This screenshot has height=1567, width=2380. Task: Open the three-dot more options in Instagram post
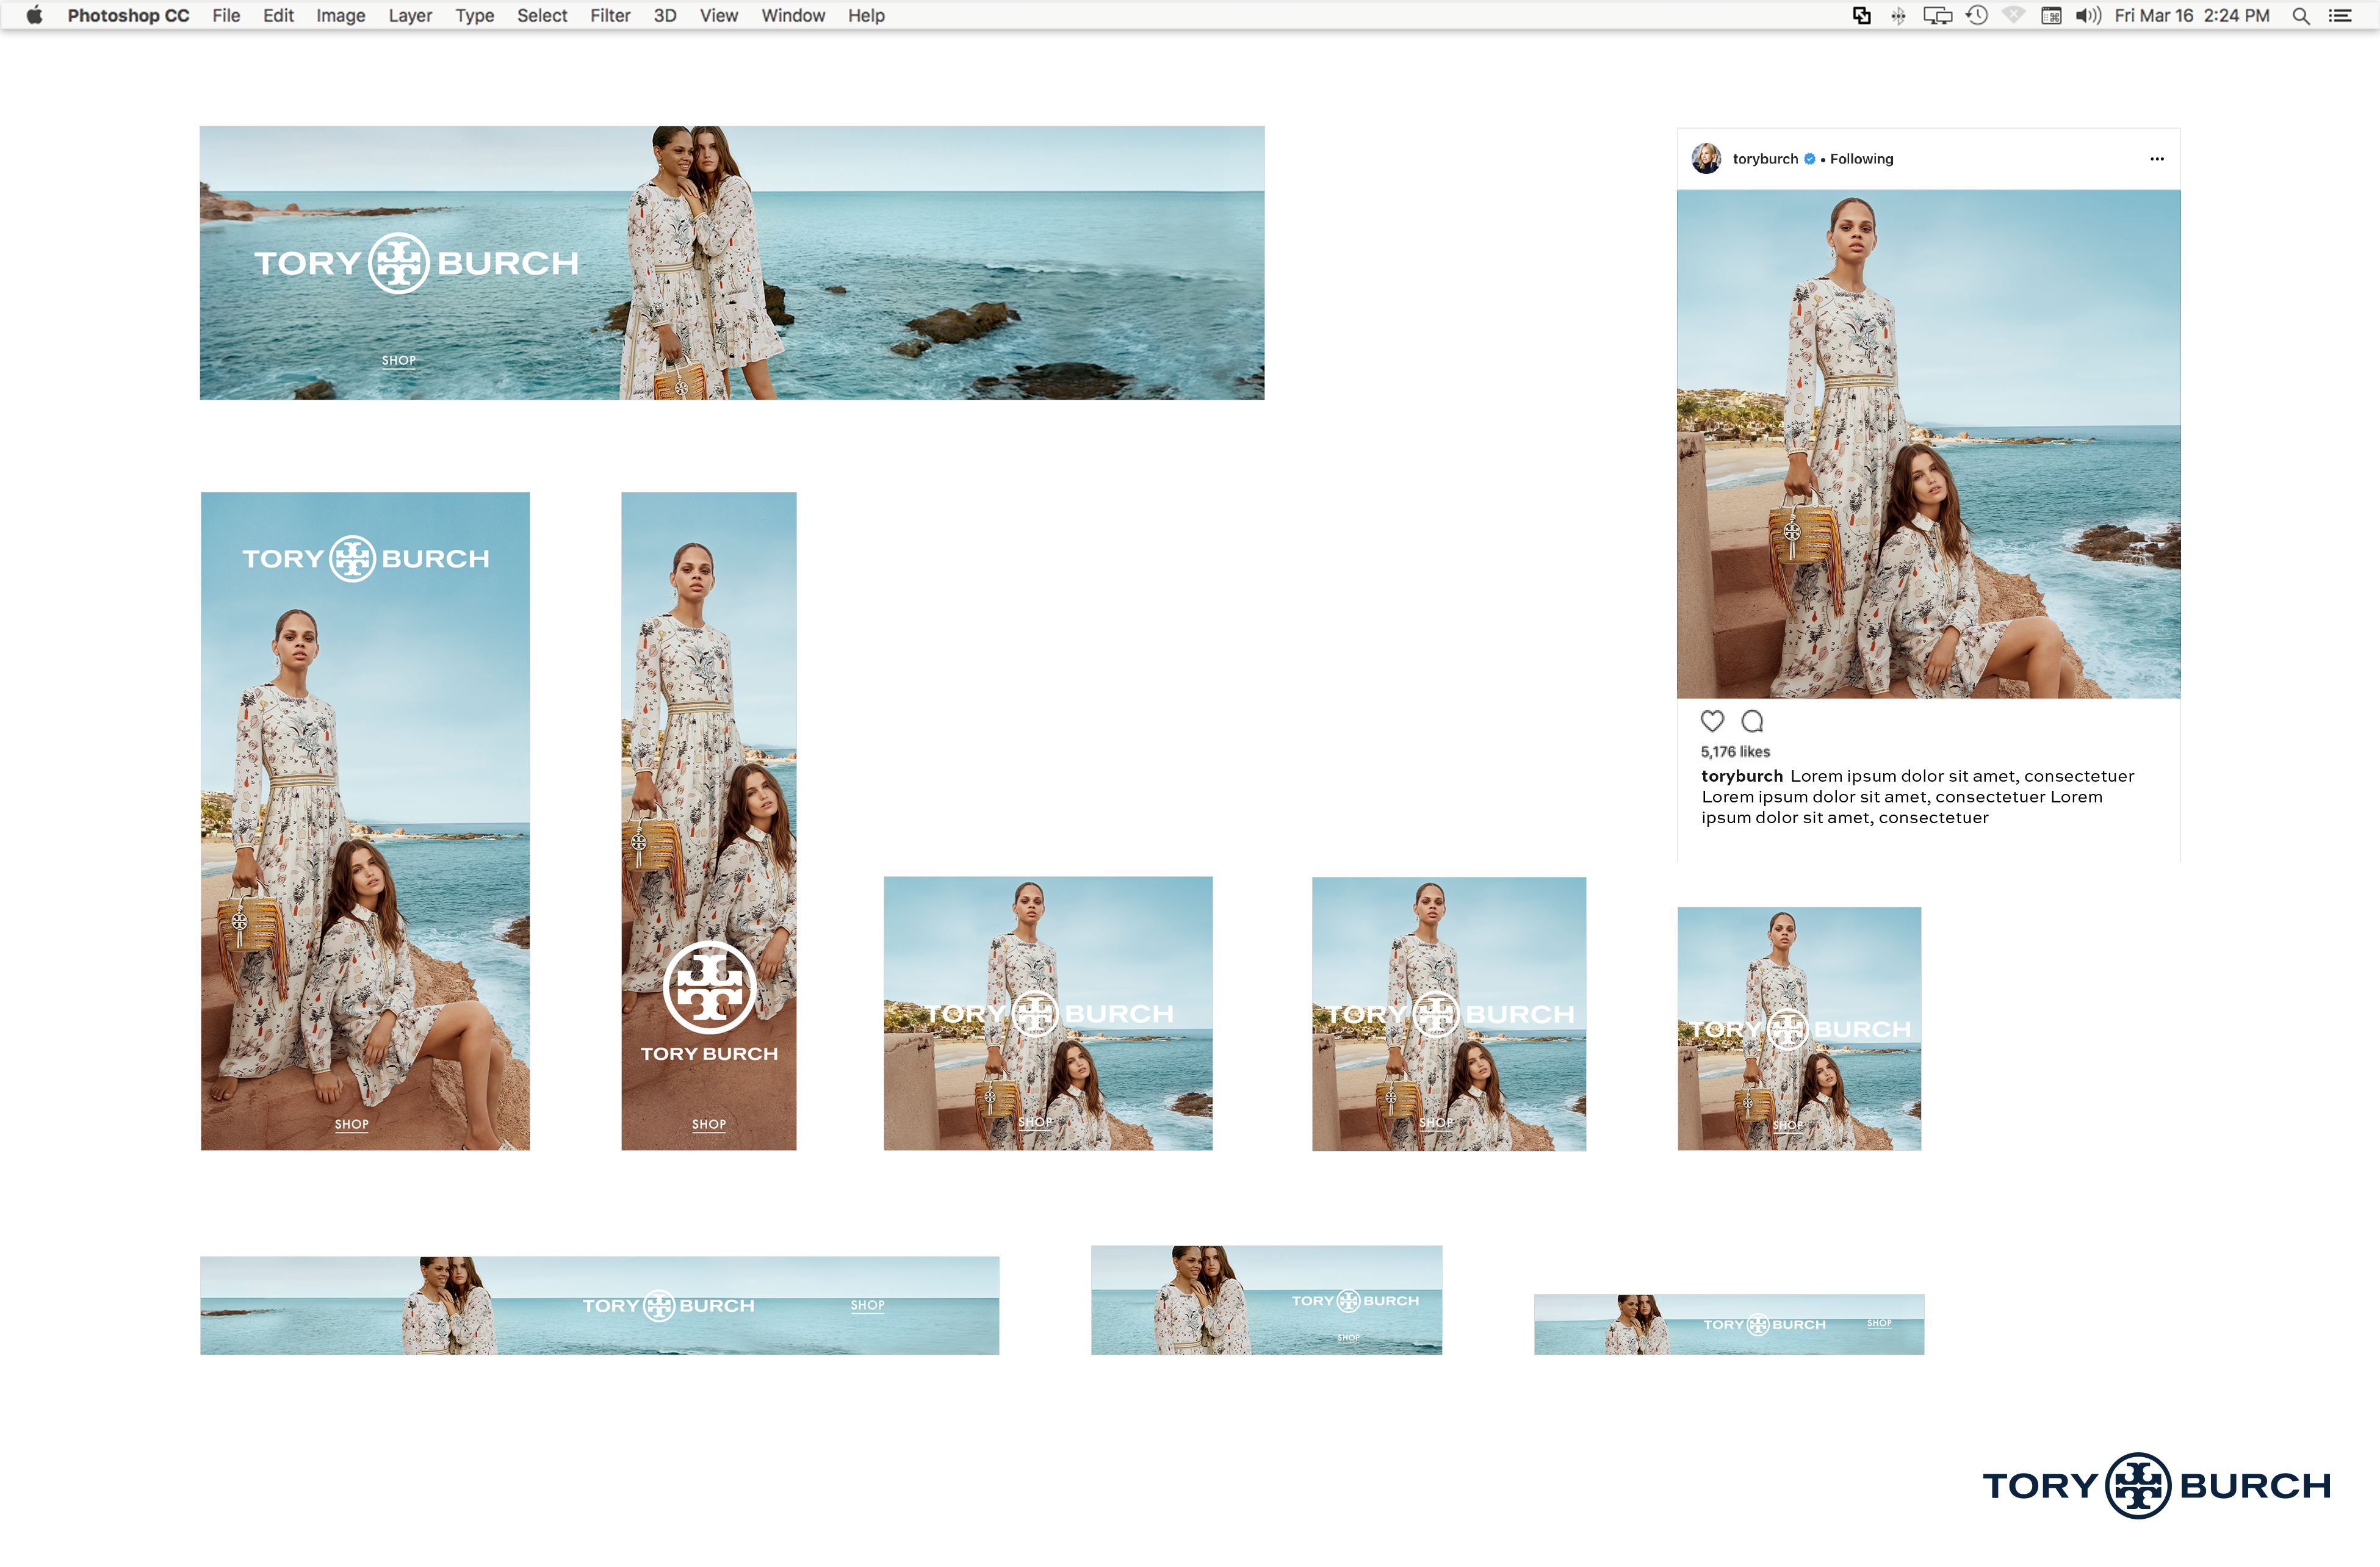(x=2157, y=159)
